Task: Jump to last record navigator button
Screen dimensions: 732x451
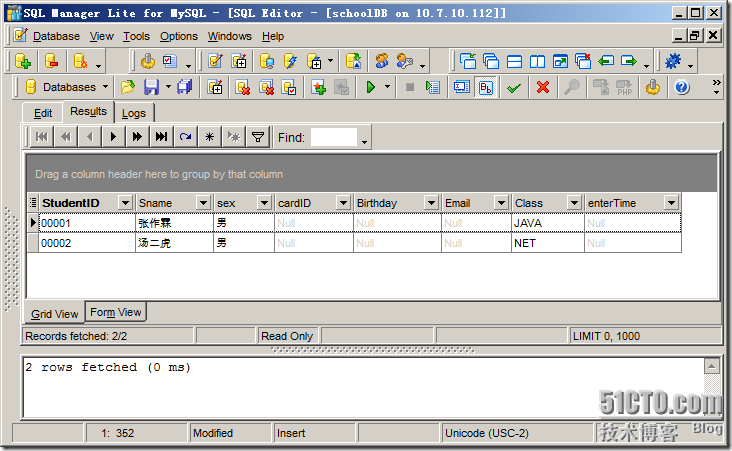Action: (161, 137)
